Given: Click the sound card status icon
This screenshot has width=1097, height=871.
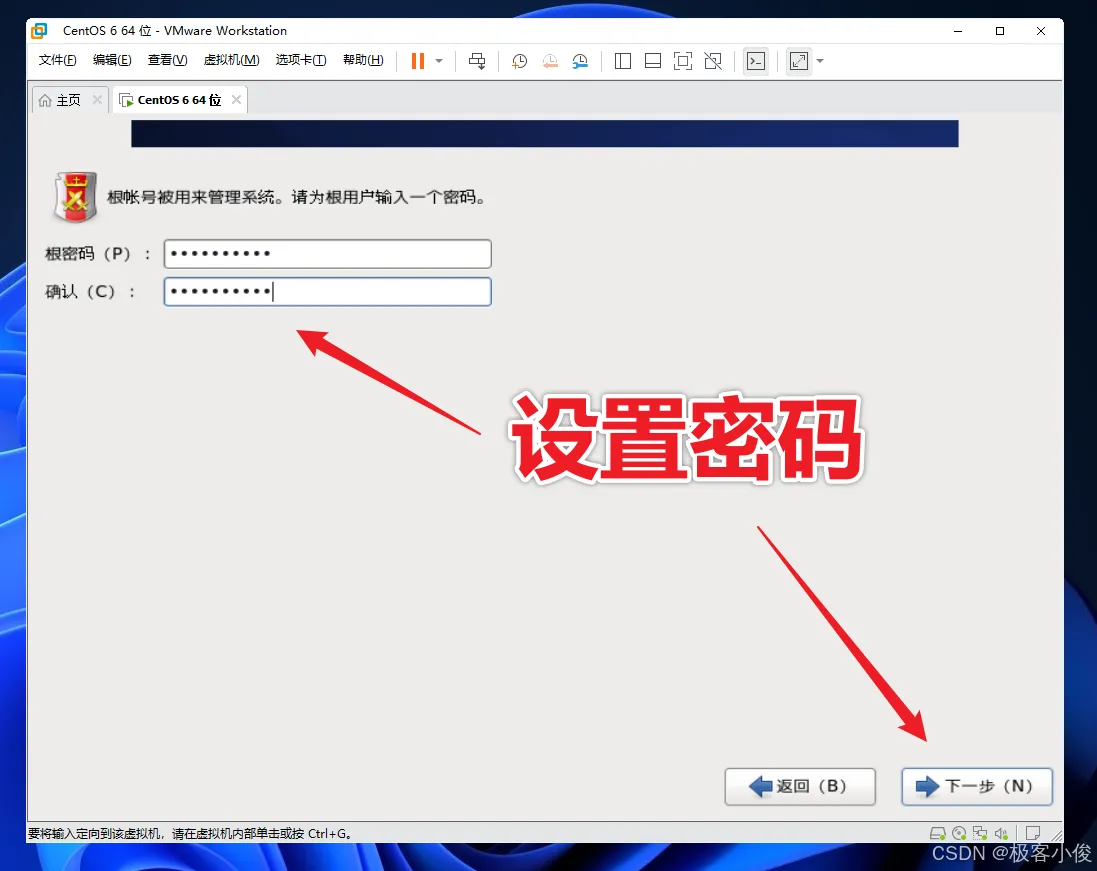Looking at the screenshot, I should (1001, 833).
